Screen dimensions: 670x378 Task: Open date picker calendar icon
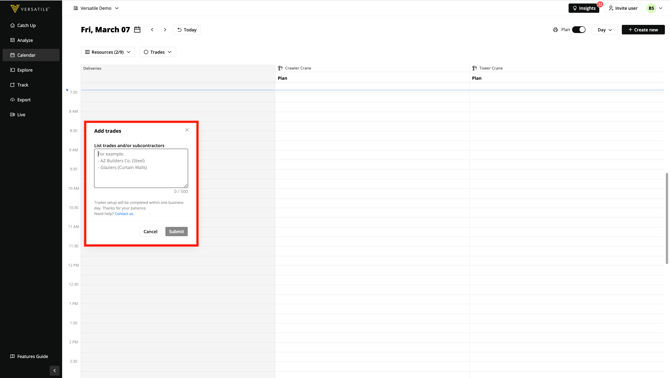(137, 29)
